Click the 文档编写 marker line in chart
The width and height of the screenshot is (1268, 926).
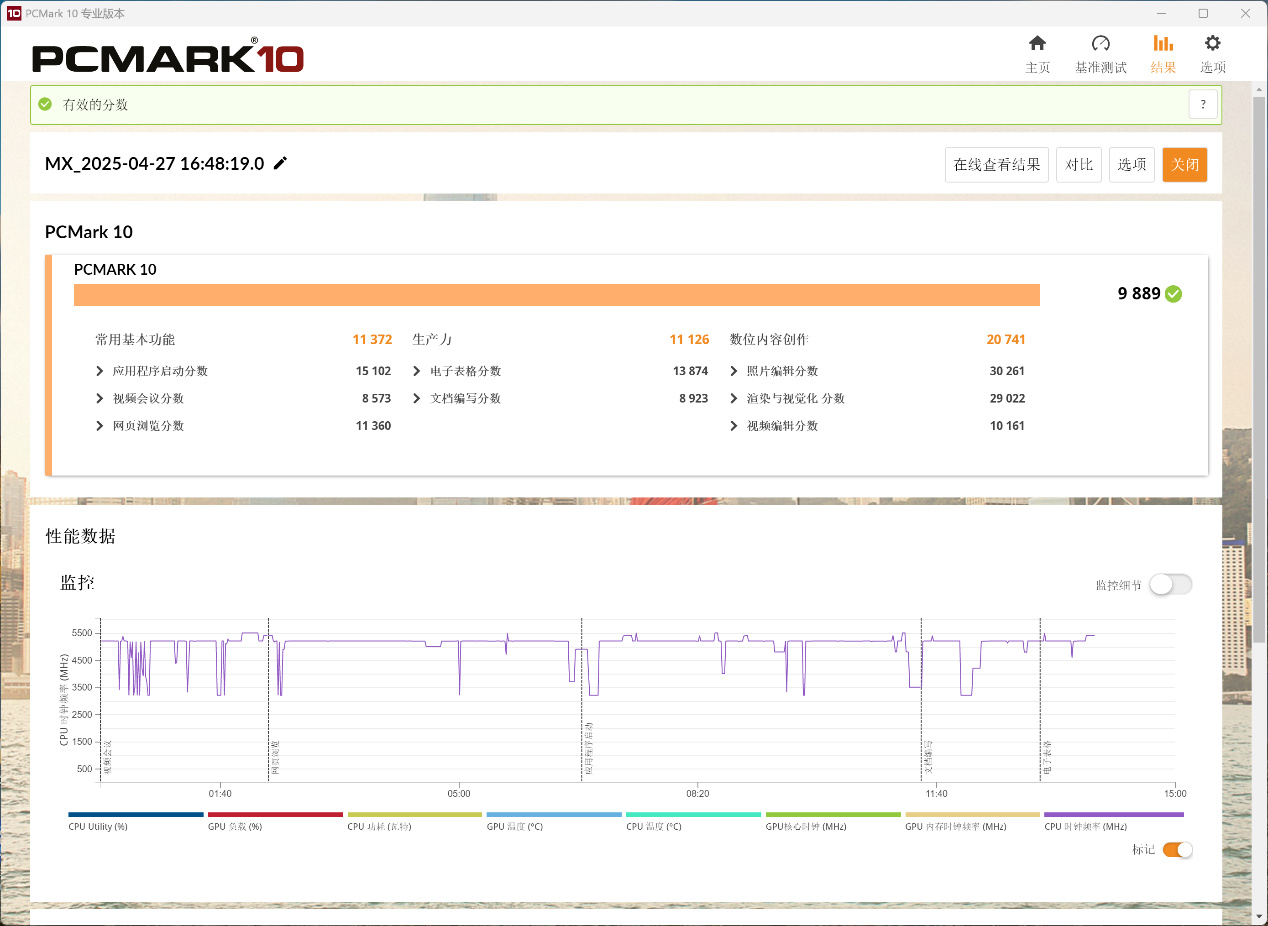pos(920,700)
